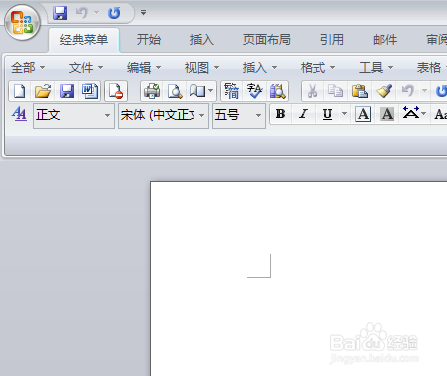Toggle italic formatting
The width and height of the screenshot is (447, 376).
point(303,114)
